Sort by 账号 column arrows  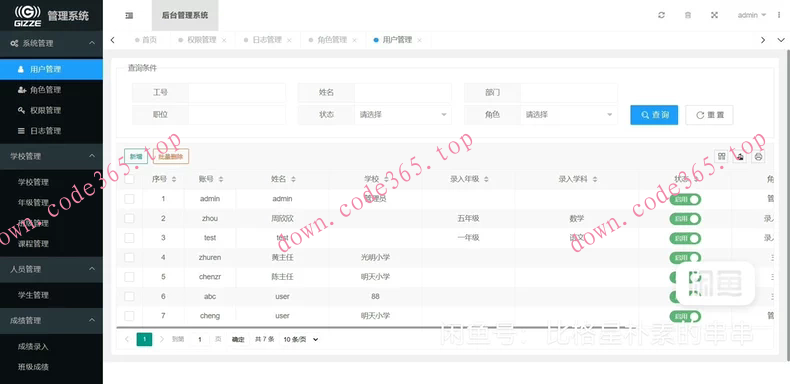point(221,179)
